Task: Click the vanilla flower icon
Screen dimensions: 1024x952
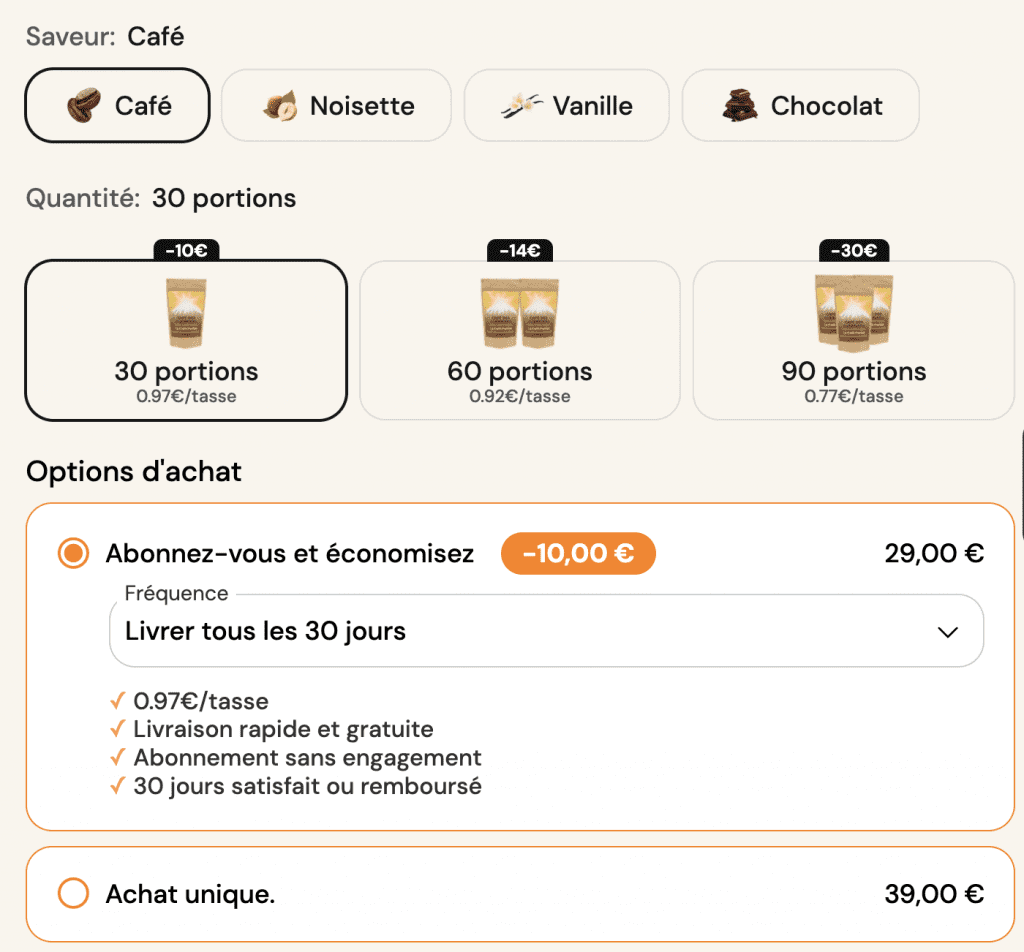Action: click(x=522, y=105)
